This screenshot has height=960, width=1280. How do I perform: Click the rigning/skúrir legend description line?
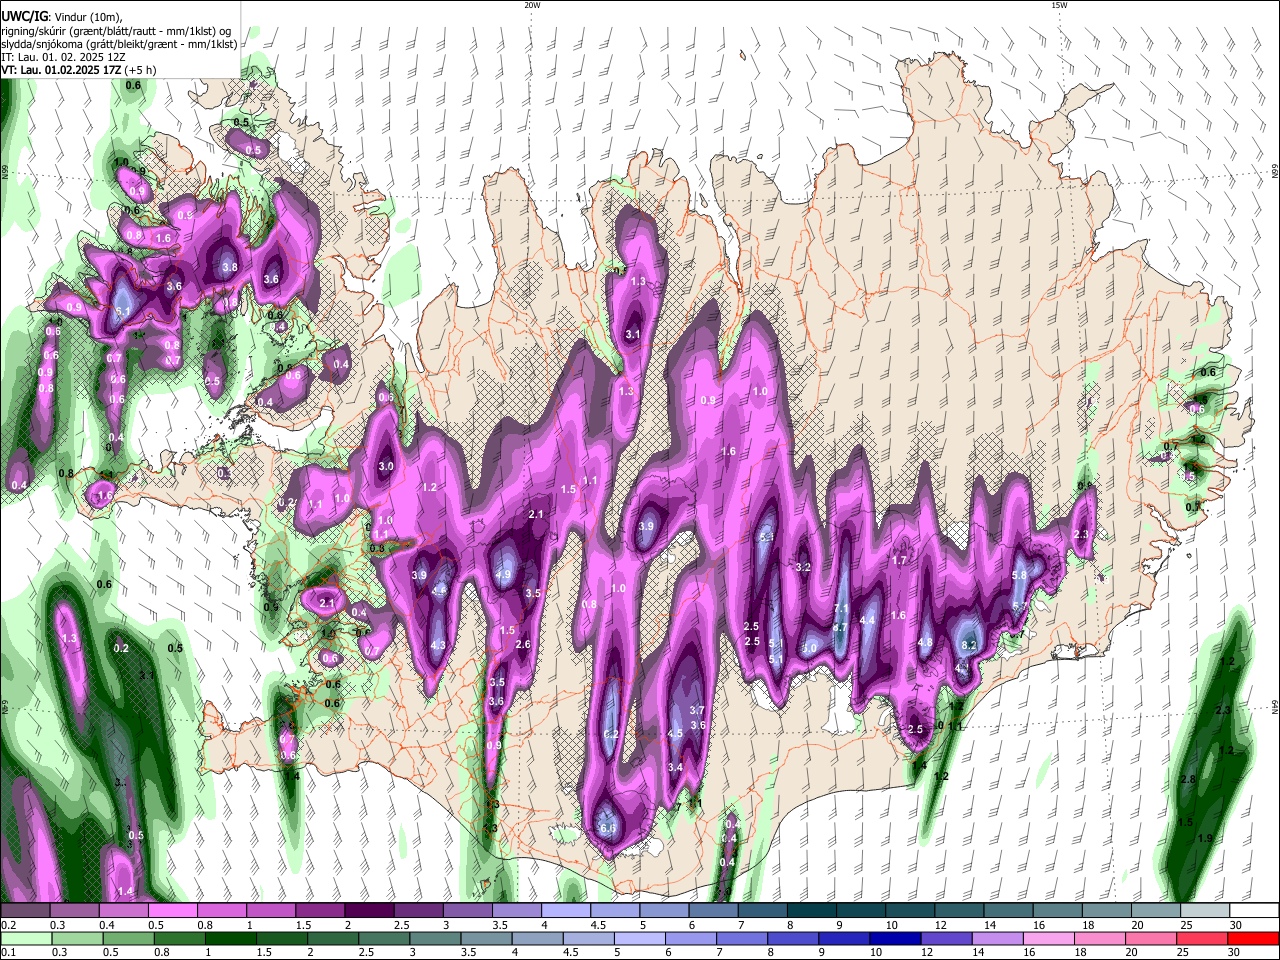coord(115,30)
